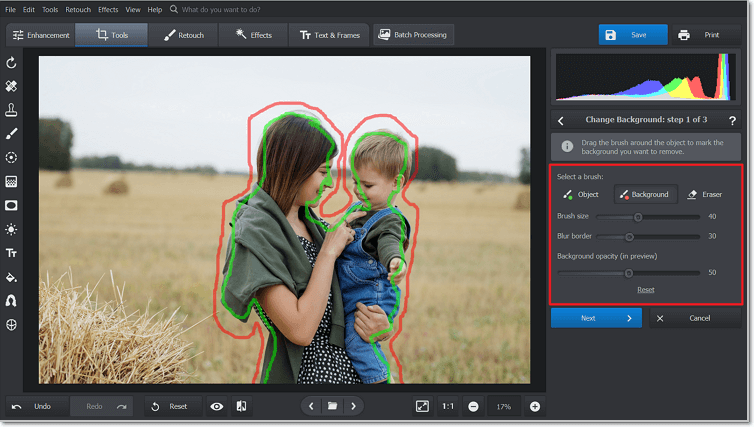Click fit to screen icon
The image size is (754, 427).
(422, 406)
